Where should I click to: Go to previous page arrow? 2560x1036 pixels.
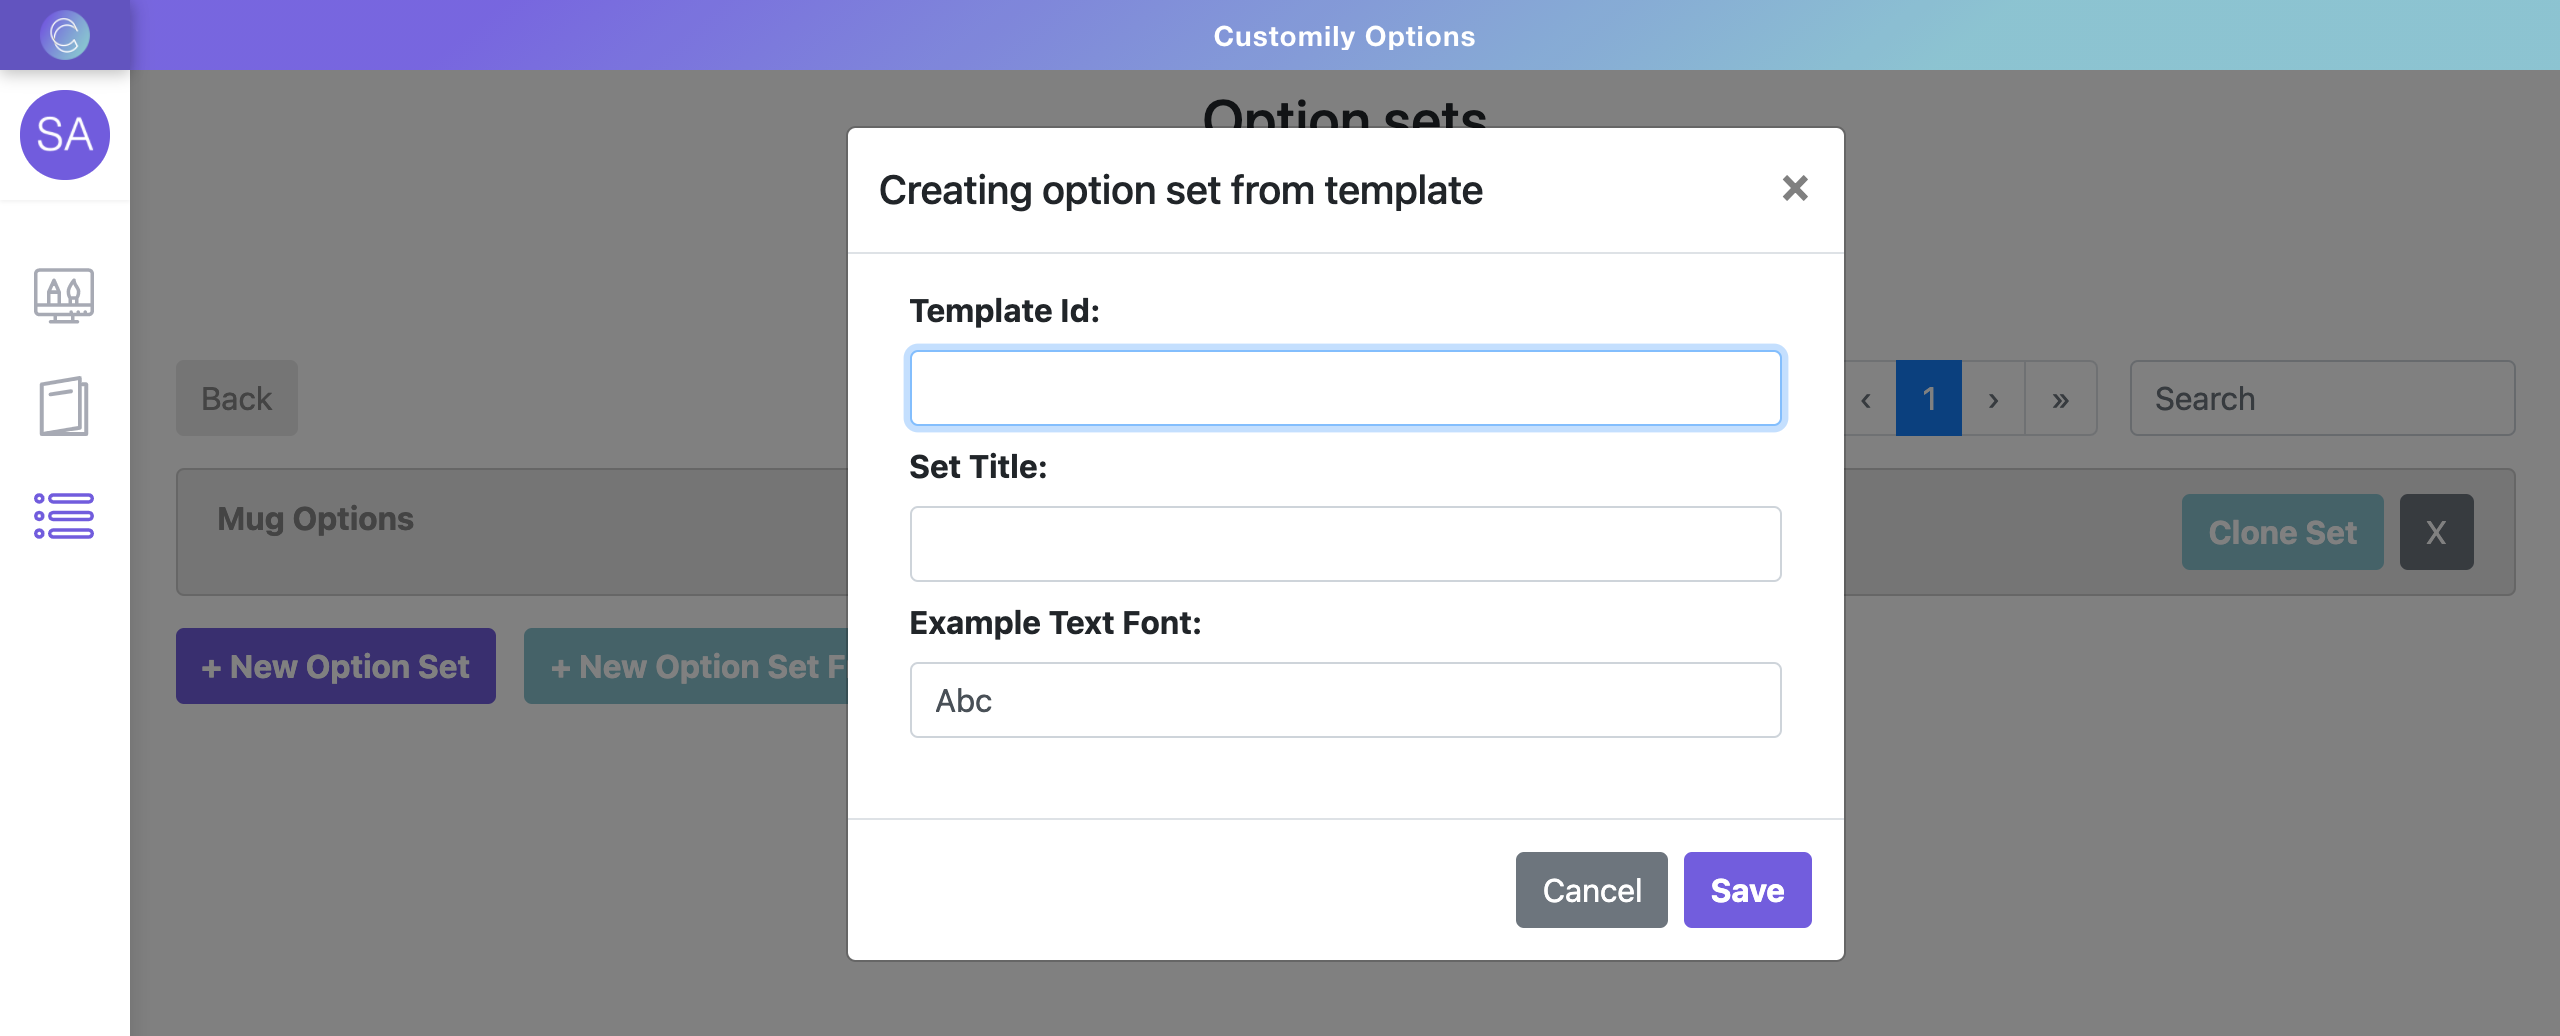tap(1866, 399)
